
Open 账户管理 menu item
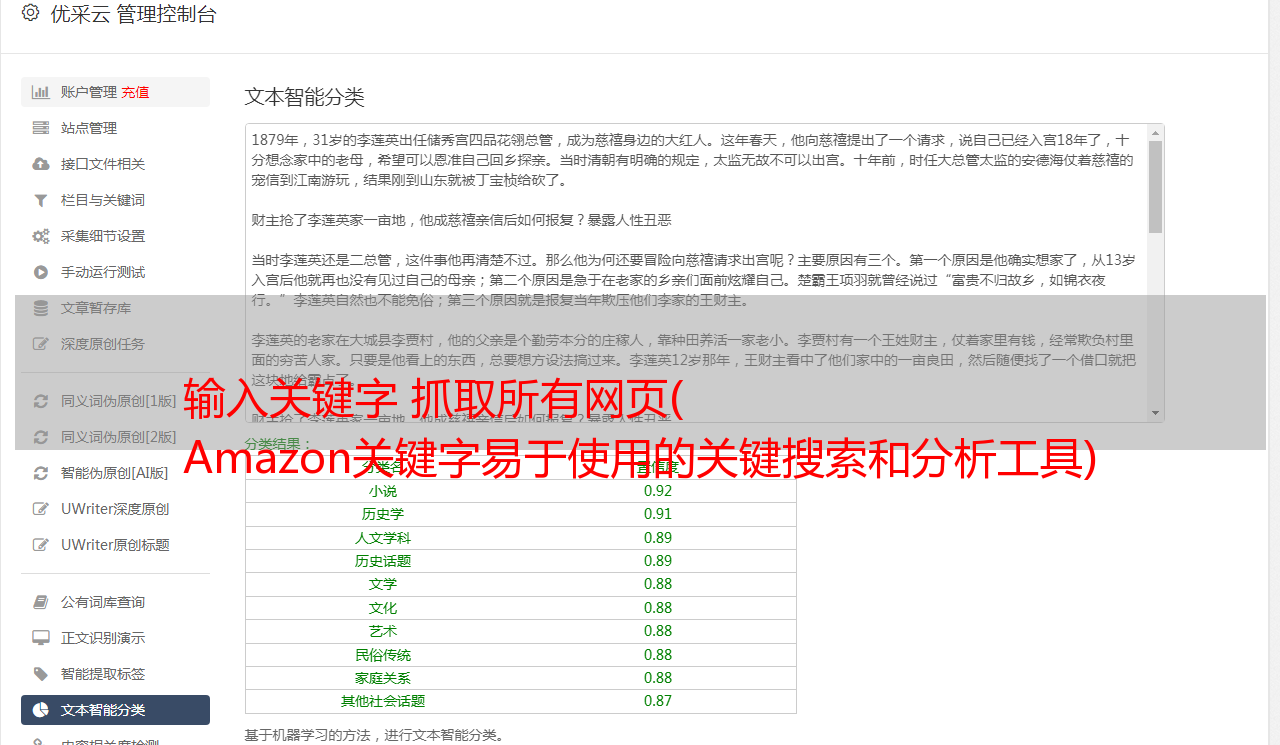pos(115,92)
